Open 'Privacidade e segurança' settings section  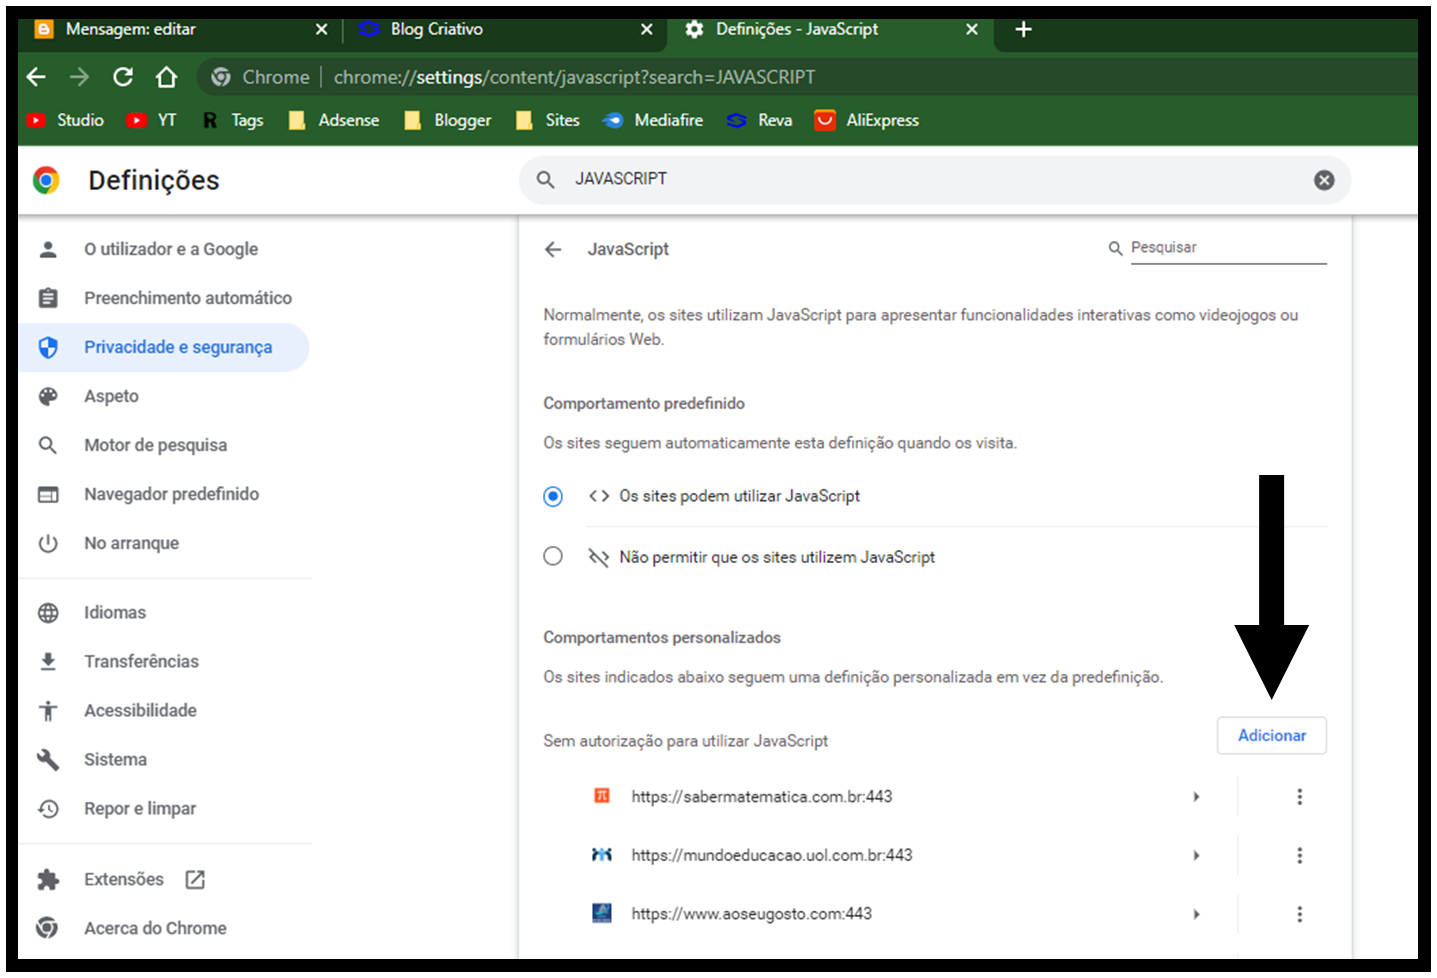[177, 347]
